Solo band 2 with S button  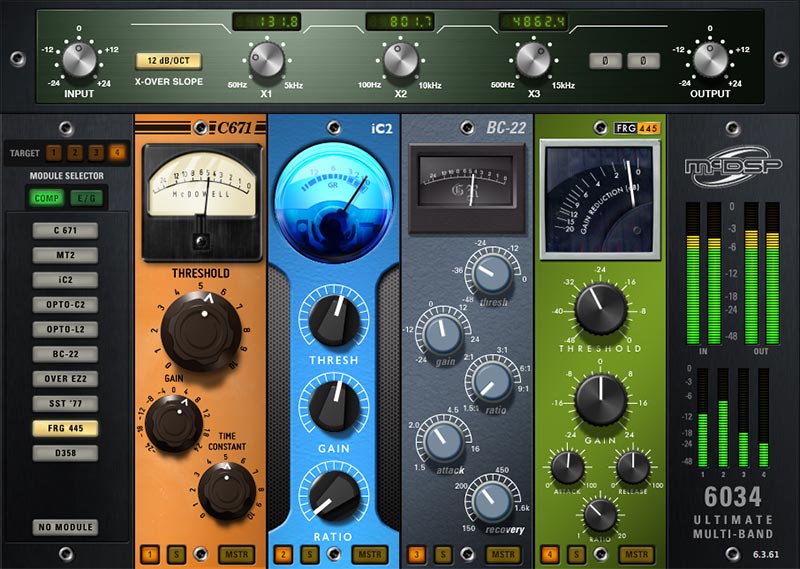(310, 554)
